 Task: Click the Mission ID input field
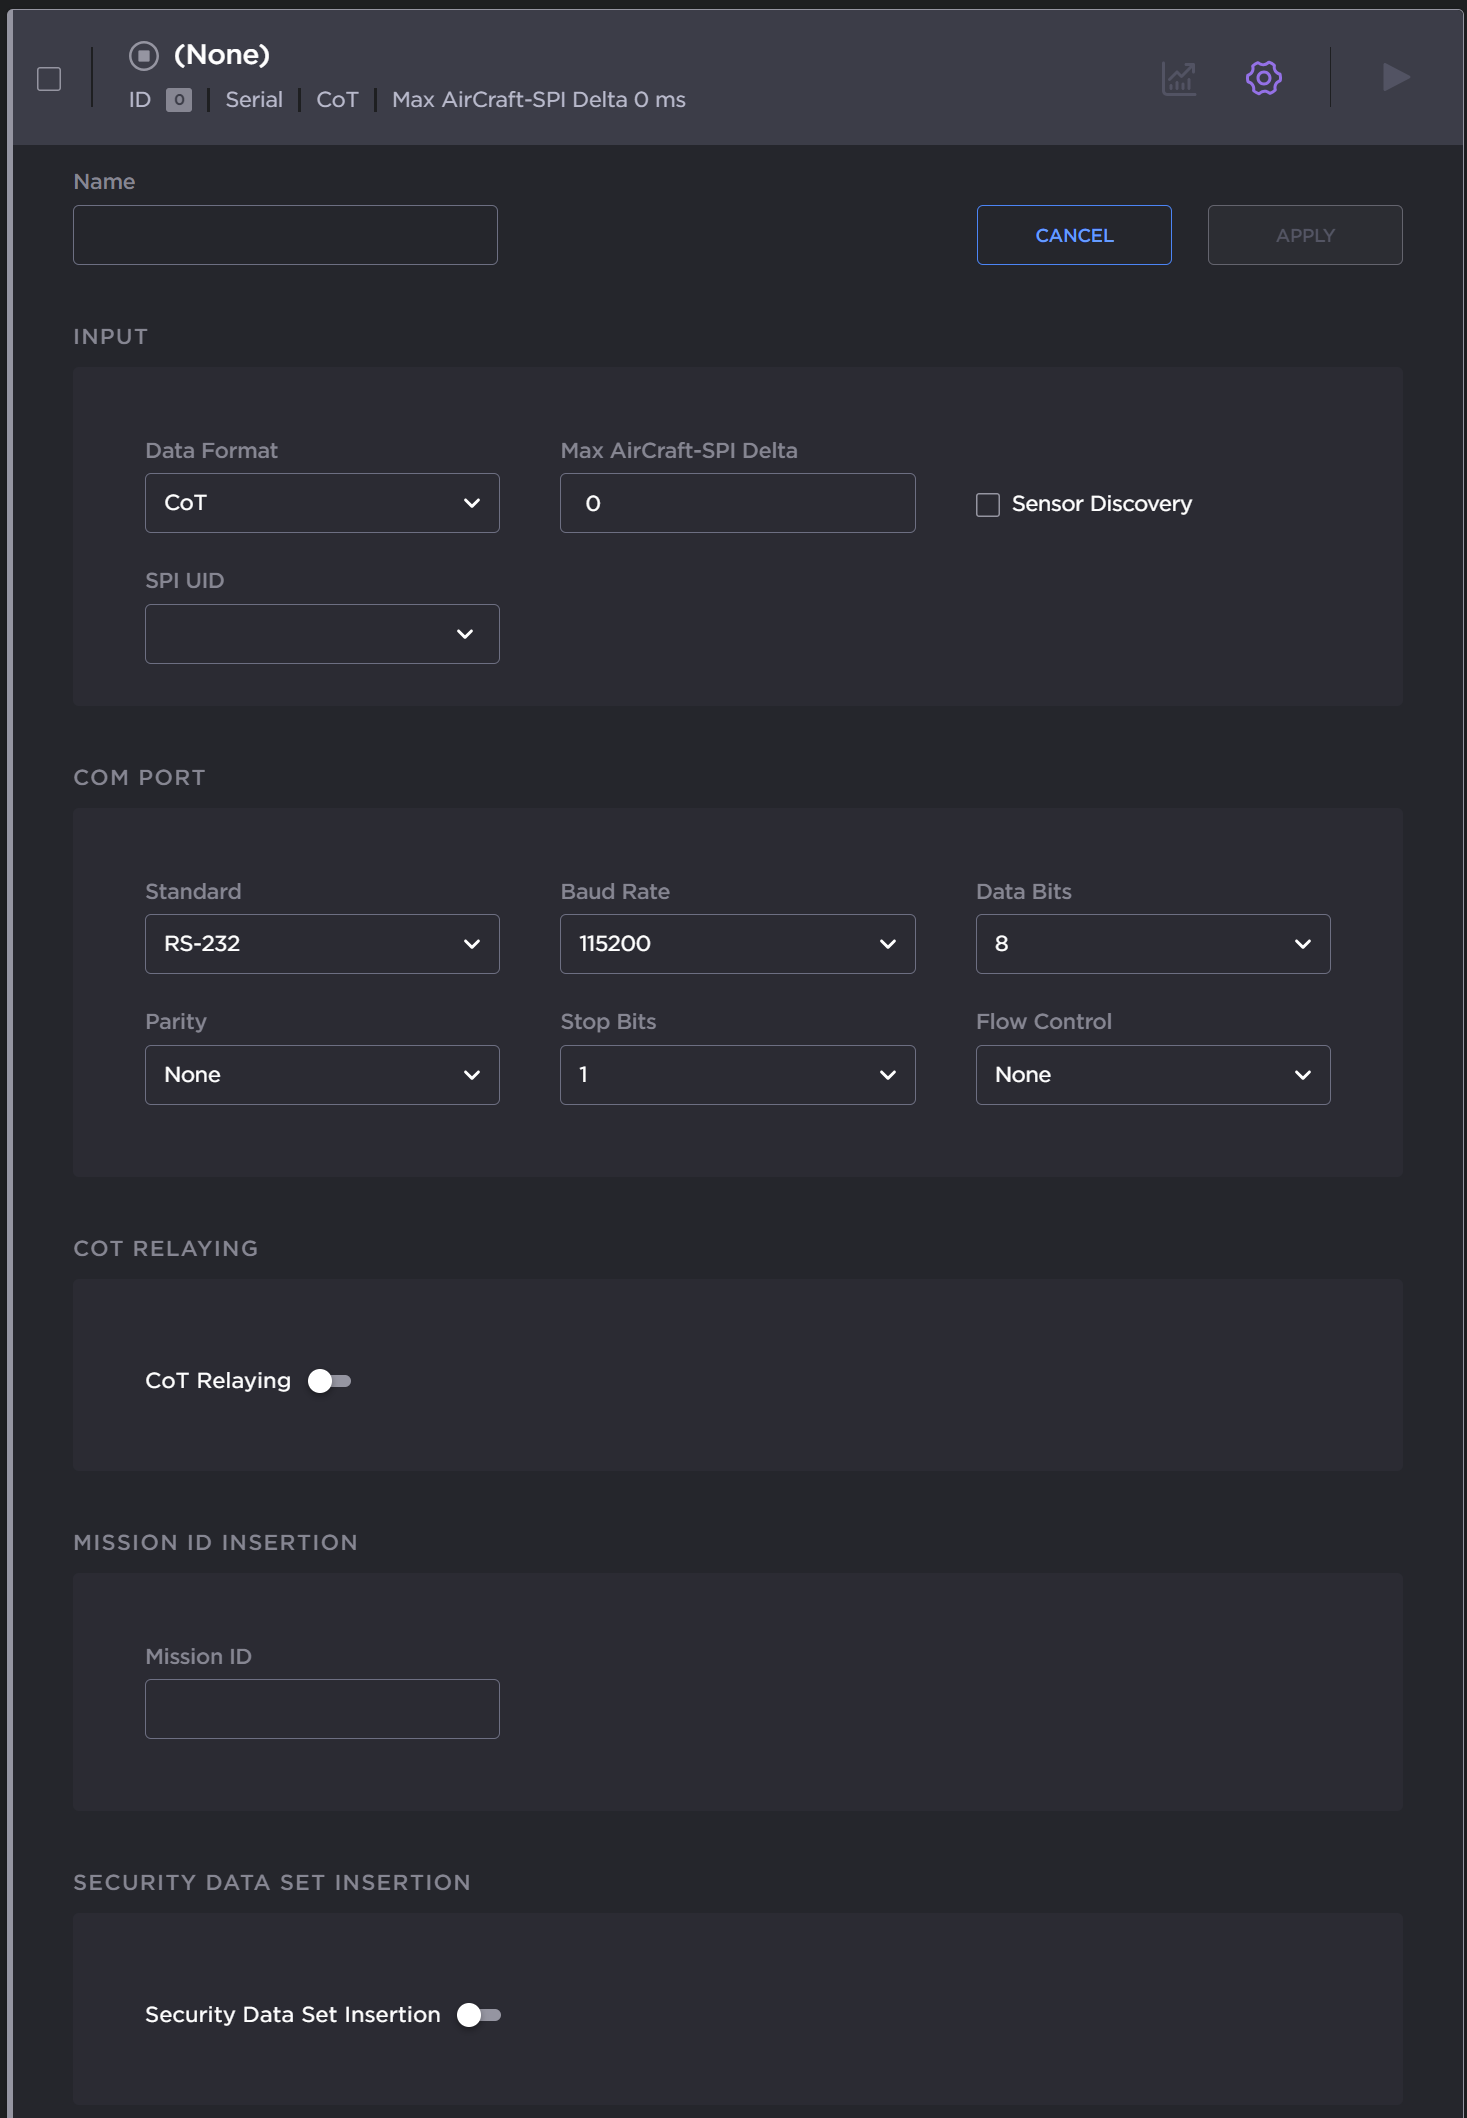(x=322, y=1709)
